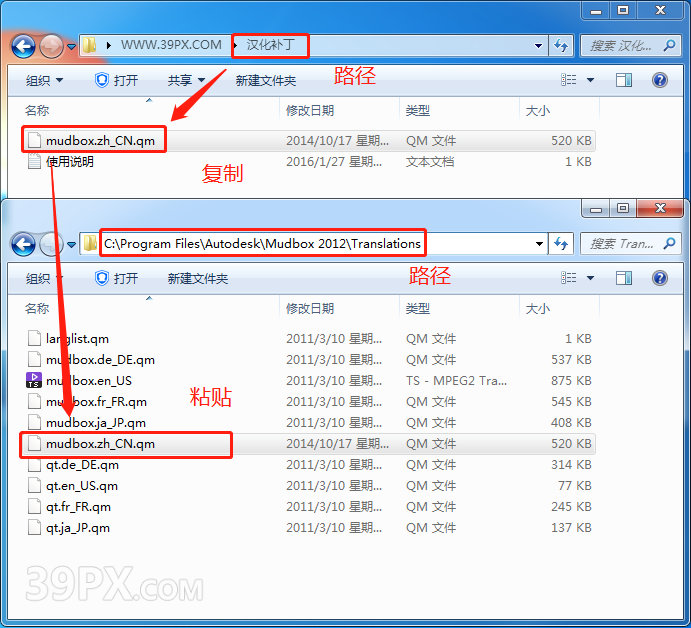The width and height of the screenshot is (691, 628).
Task: Open help icon in the Translations window toolbar
Action: (659, 278)
